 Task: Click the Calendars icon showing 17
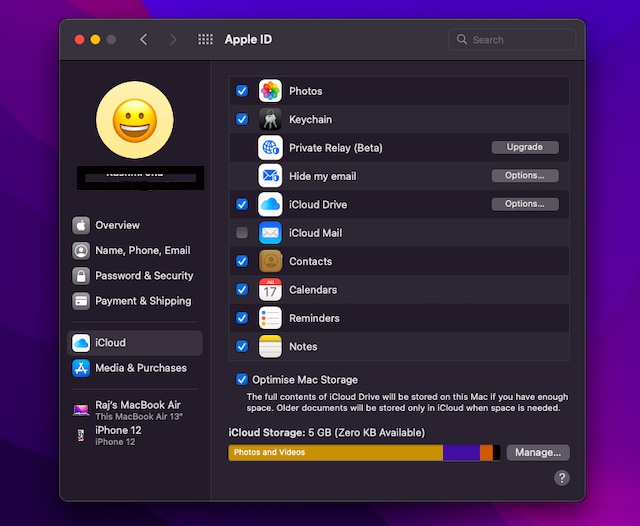(x=270, y=289)
